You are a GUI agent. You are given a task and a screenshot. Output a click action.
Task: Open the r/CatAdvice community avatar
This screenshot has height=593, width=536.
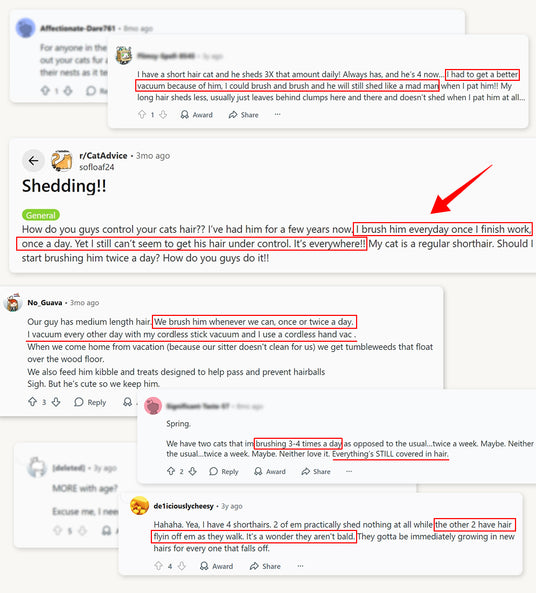[x=62, y=161]
